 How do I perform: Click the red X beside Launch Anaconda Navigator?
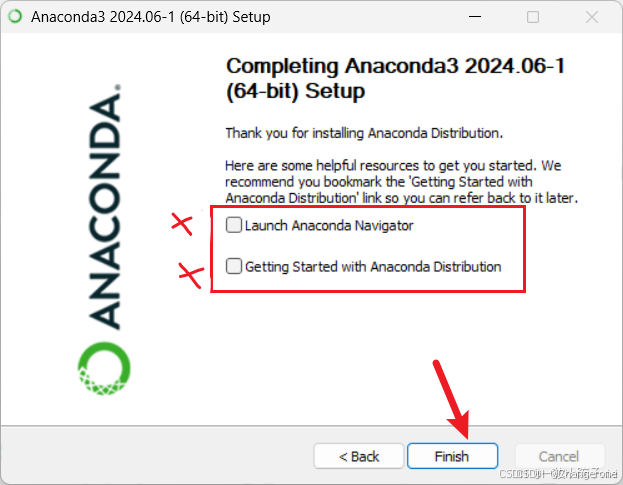coord(182,224)
